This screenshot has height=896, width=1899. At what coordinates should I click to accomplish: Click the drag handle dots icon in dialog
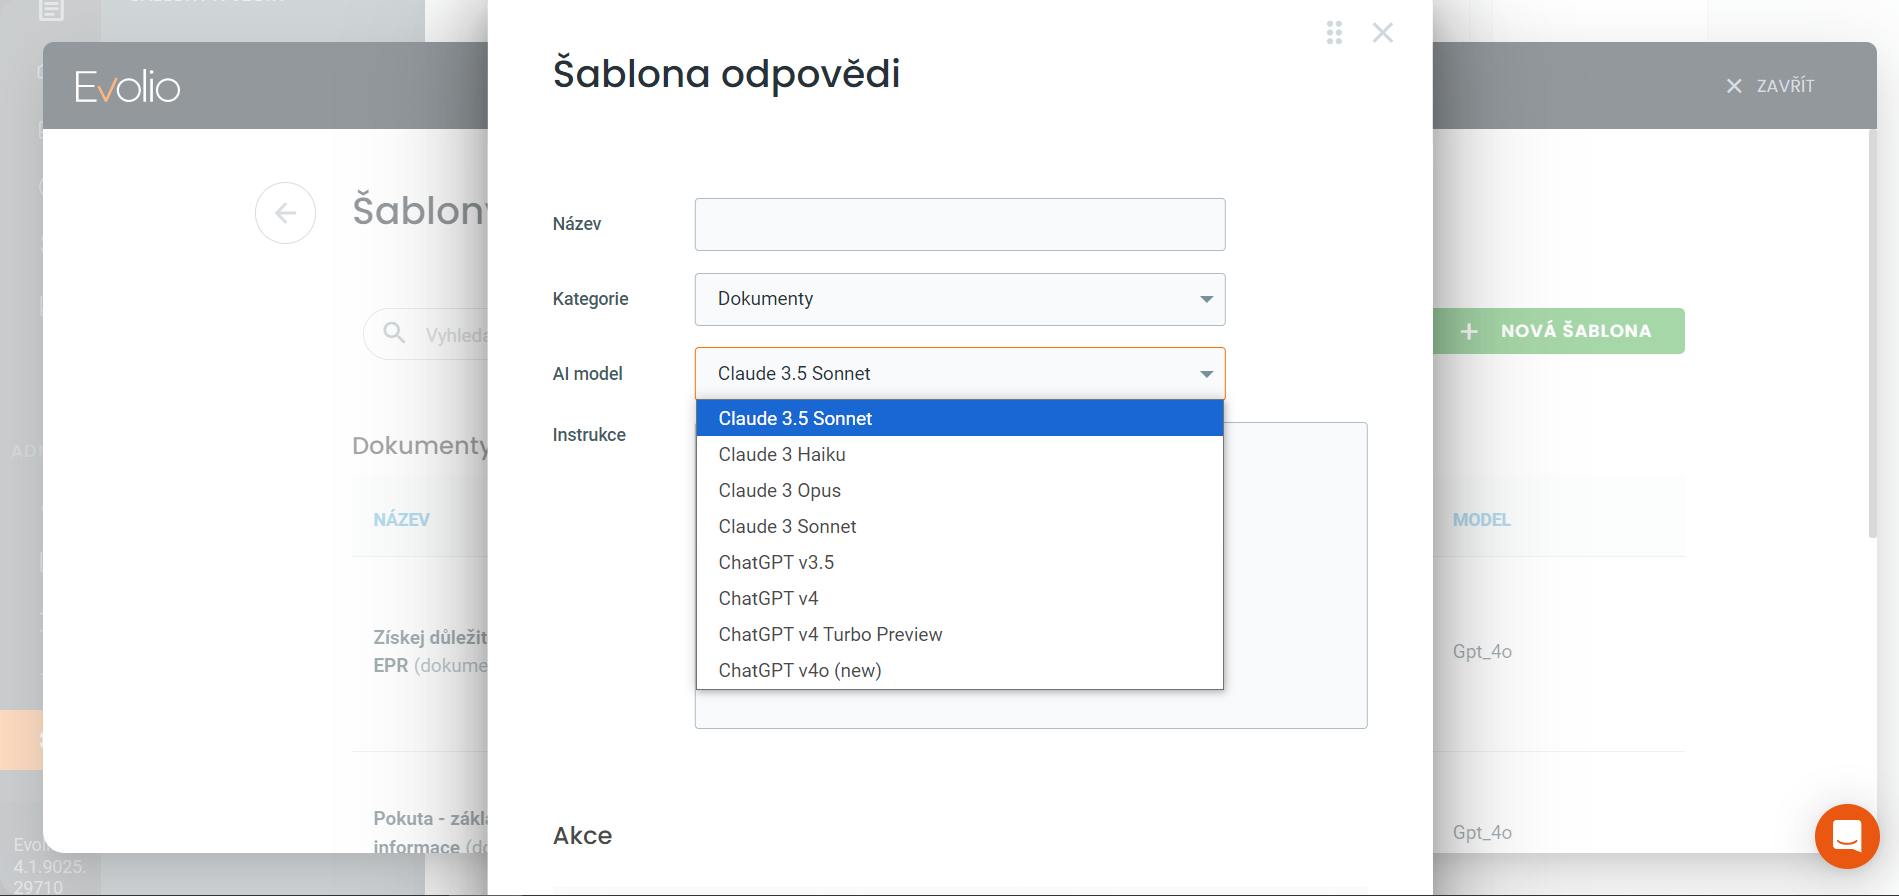point(1334,33)
